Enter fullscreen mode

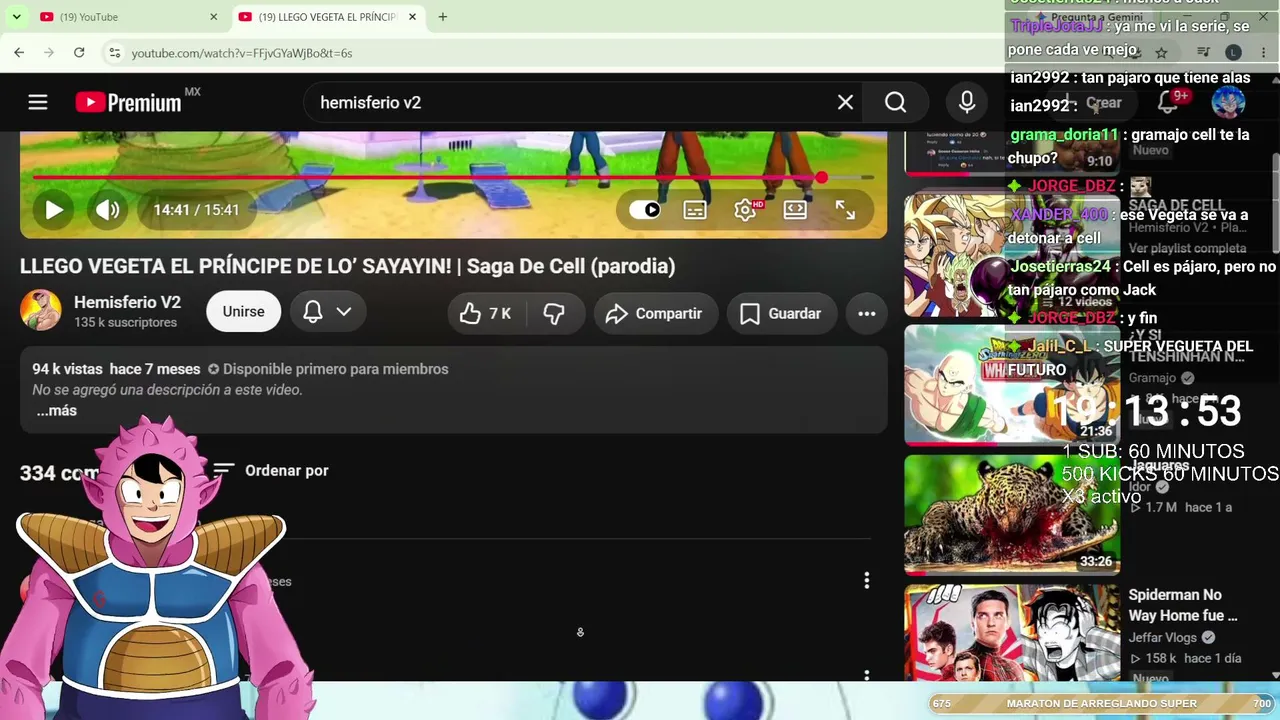pyautogui.click(x=845, y=210)
